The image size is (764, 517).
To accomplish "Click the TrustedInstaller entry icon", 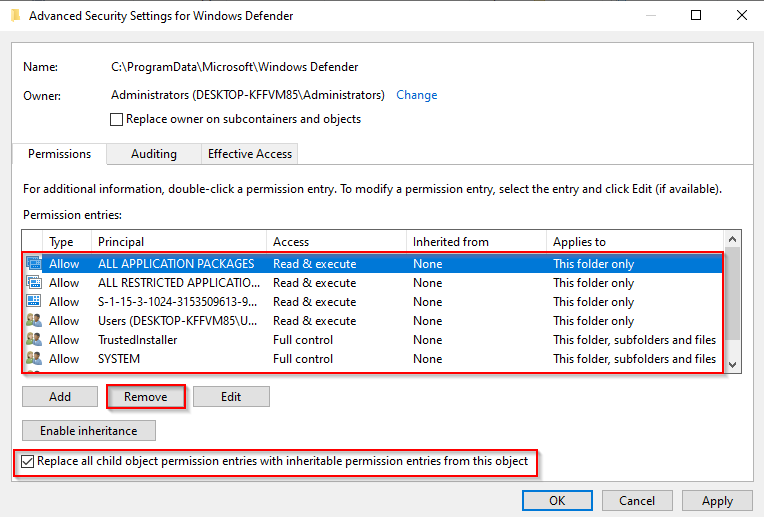I will [x=34, y=340].
